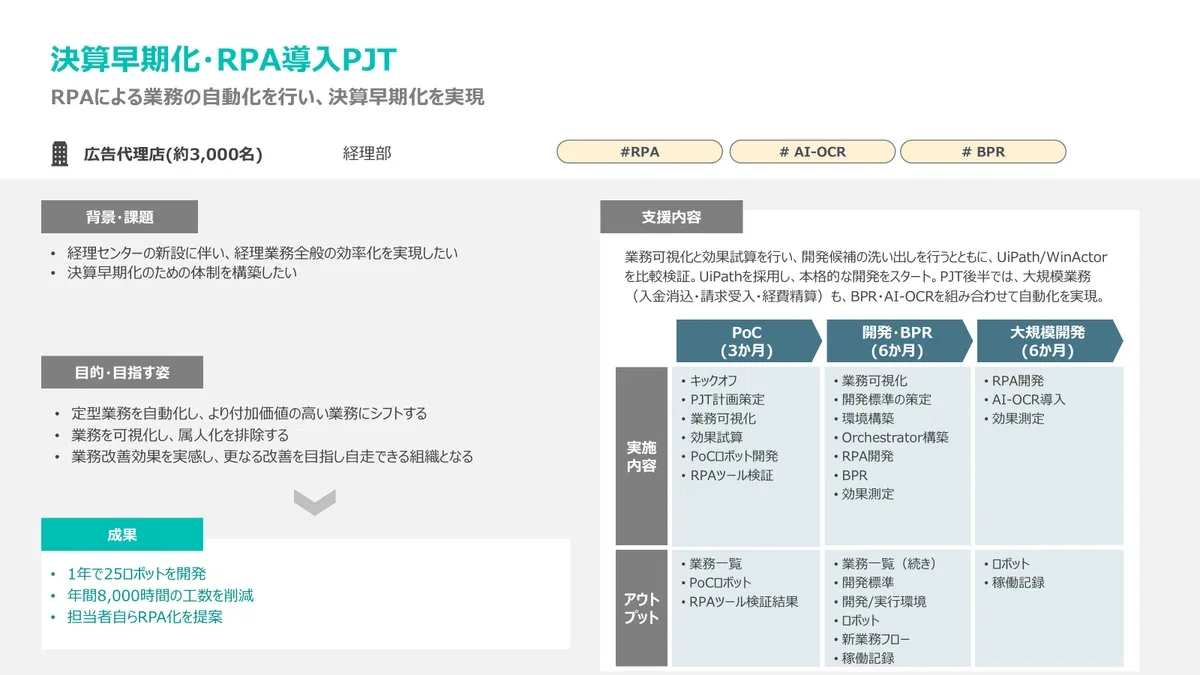Select the # BPR tag
Screen dimensions: 1200x675
(x=982, y=152)
